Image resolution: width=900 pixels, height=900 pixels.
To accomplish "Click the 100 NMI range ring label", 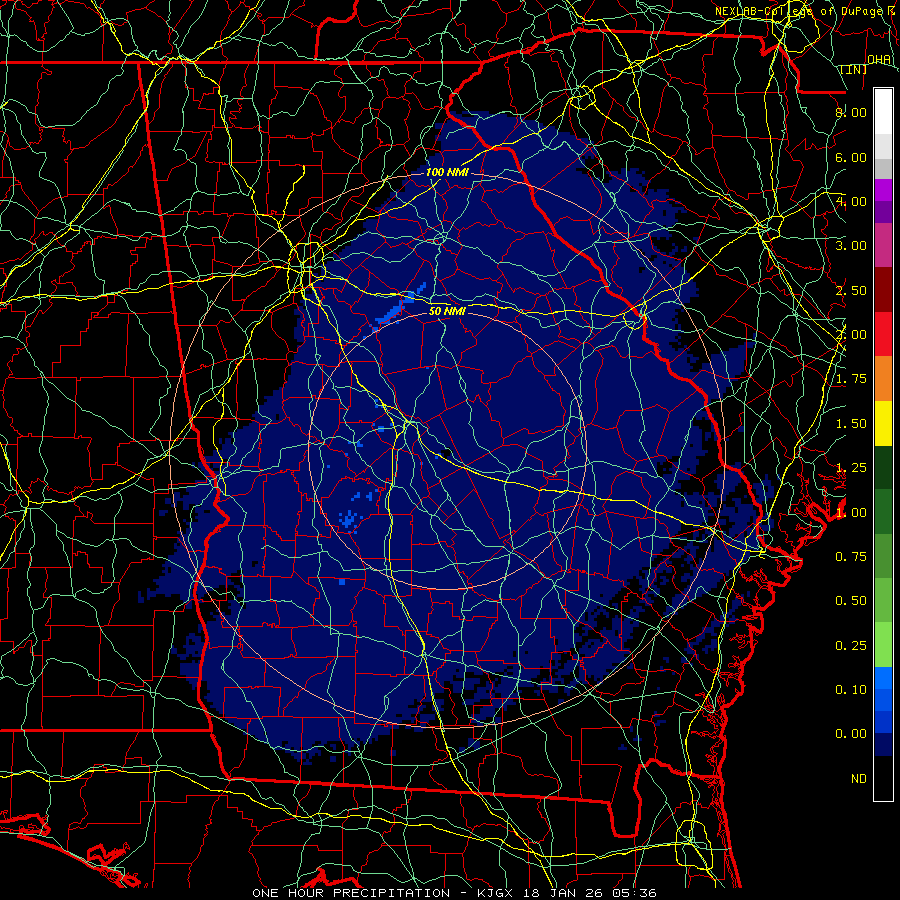I will click(x=447, y=172).
